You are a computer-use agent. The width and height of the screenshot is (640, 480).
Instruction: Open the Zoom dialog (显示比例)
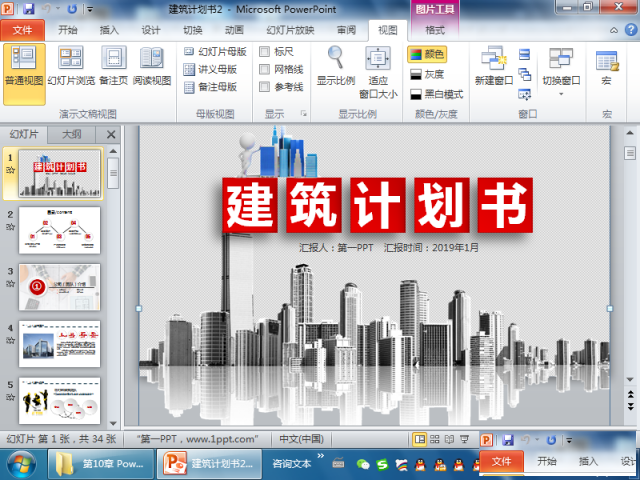point(336,66)
